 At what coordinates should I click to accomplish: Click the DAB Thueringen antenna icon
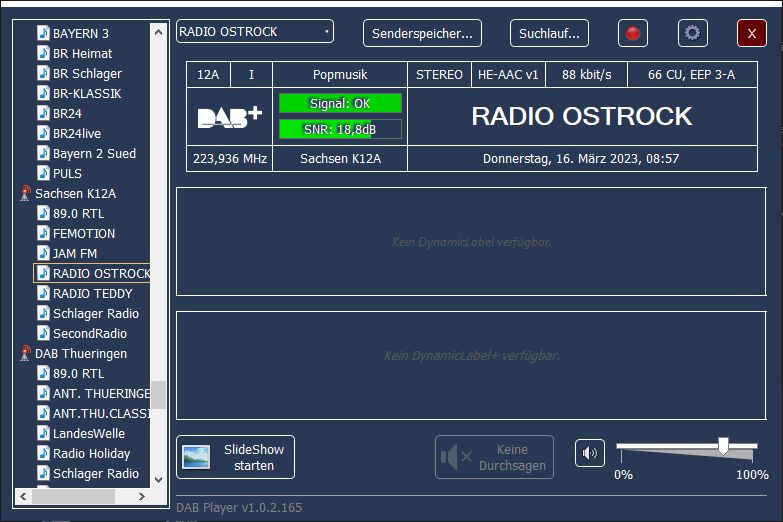tap(25, 353)
